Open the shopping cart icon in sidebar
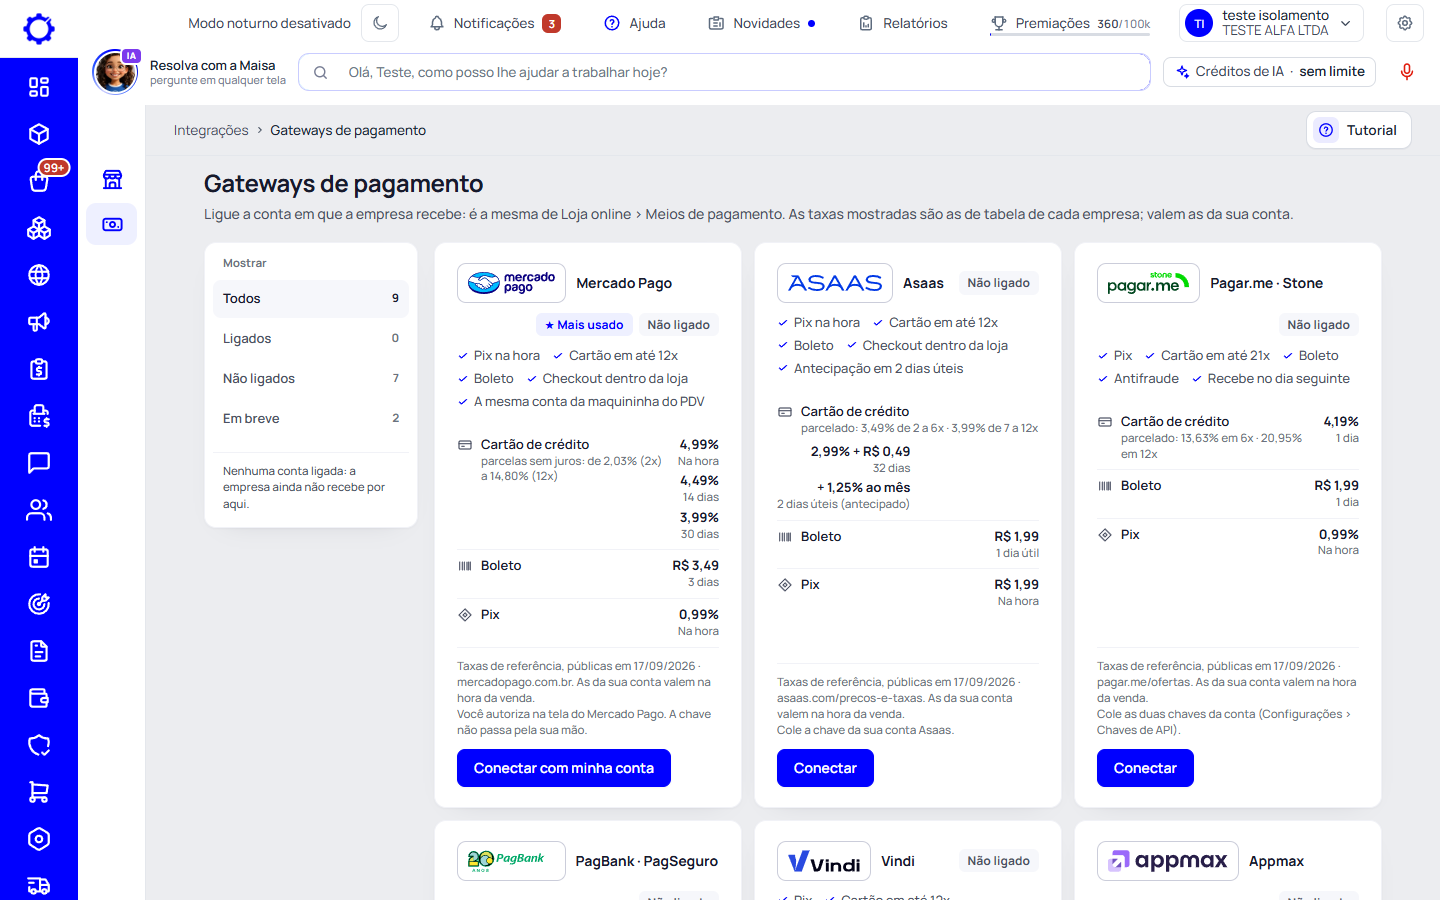This screenshot has width=1440, height=900. (x=39, y=792)
